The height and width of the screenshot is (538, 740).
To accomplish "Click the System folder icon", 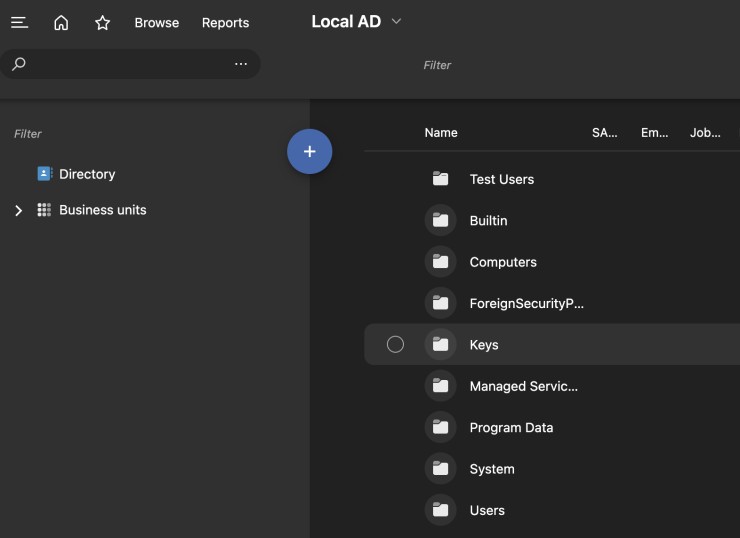I will click(x=440, y=468).
